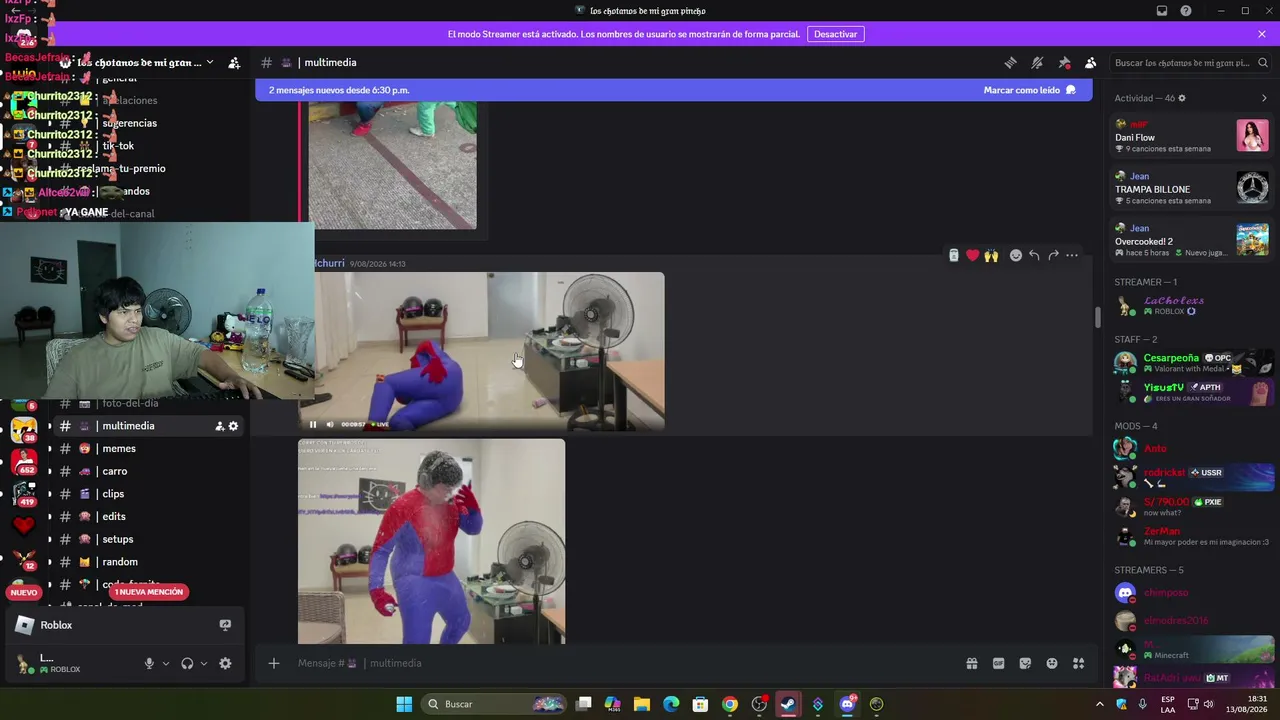Open Steam from the taskbar
The height and width of the screenshot is (720, 1280).
pos(788,704)
